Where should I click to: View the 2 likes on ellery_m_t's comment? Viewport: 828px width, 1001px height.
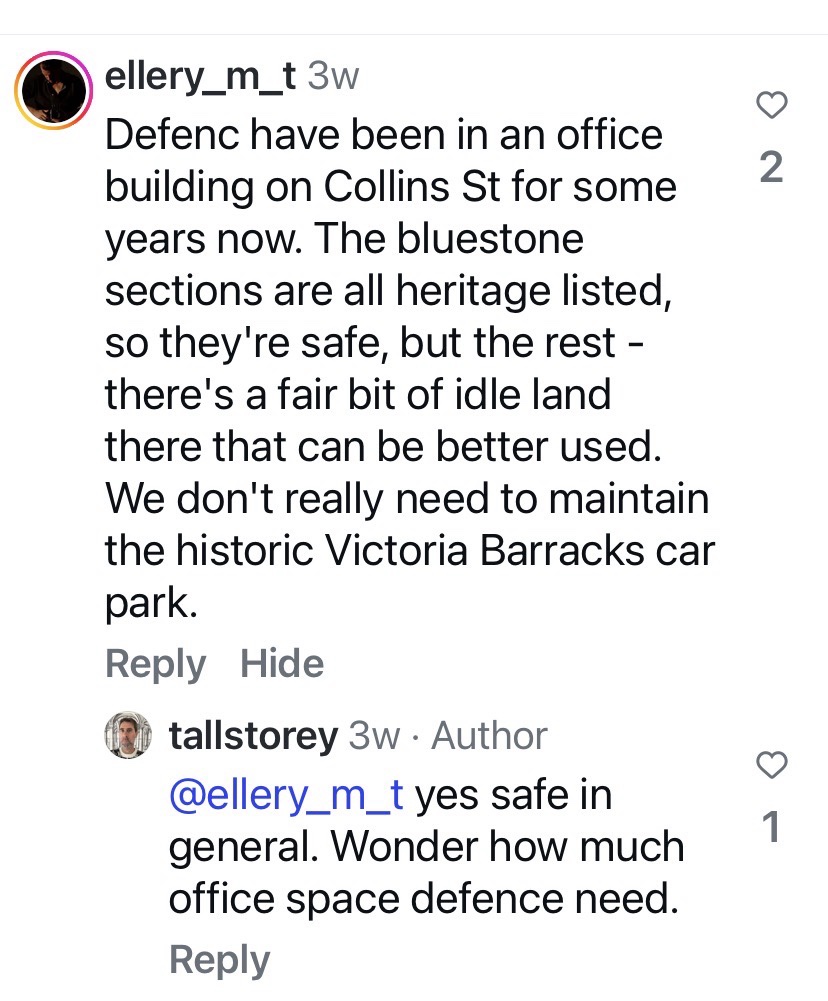(x=771, y=167)
